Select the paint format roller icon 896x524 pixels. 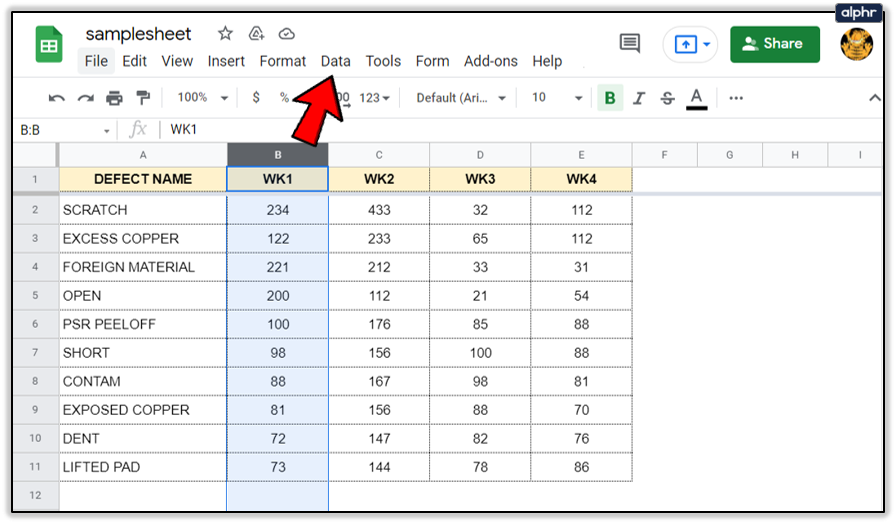(x=143, y=98)
